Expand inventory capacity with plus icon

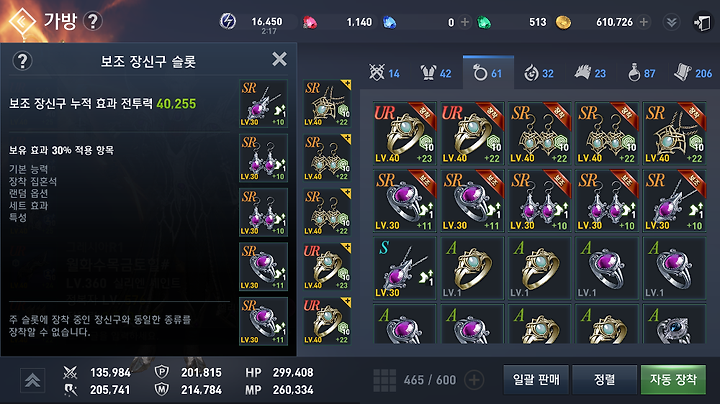click(x=474, y=380)
